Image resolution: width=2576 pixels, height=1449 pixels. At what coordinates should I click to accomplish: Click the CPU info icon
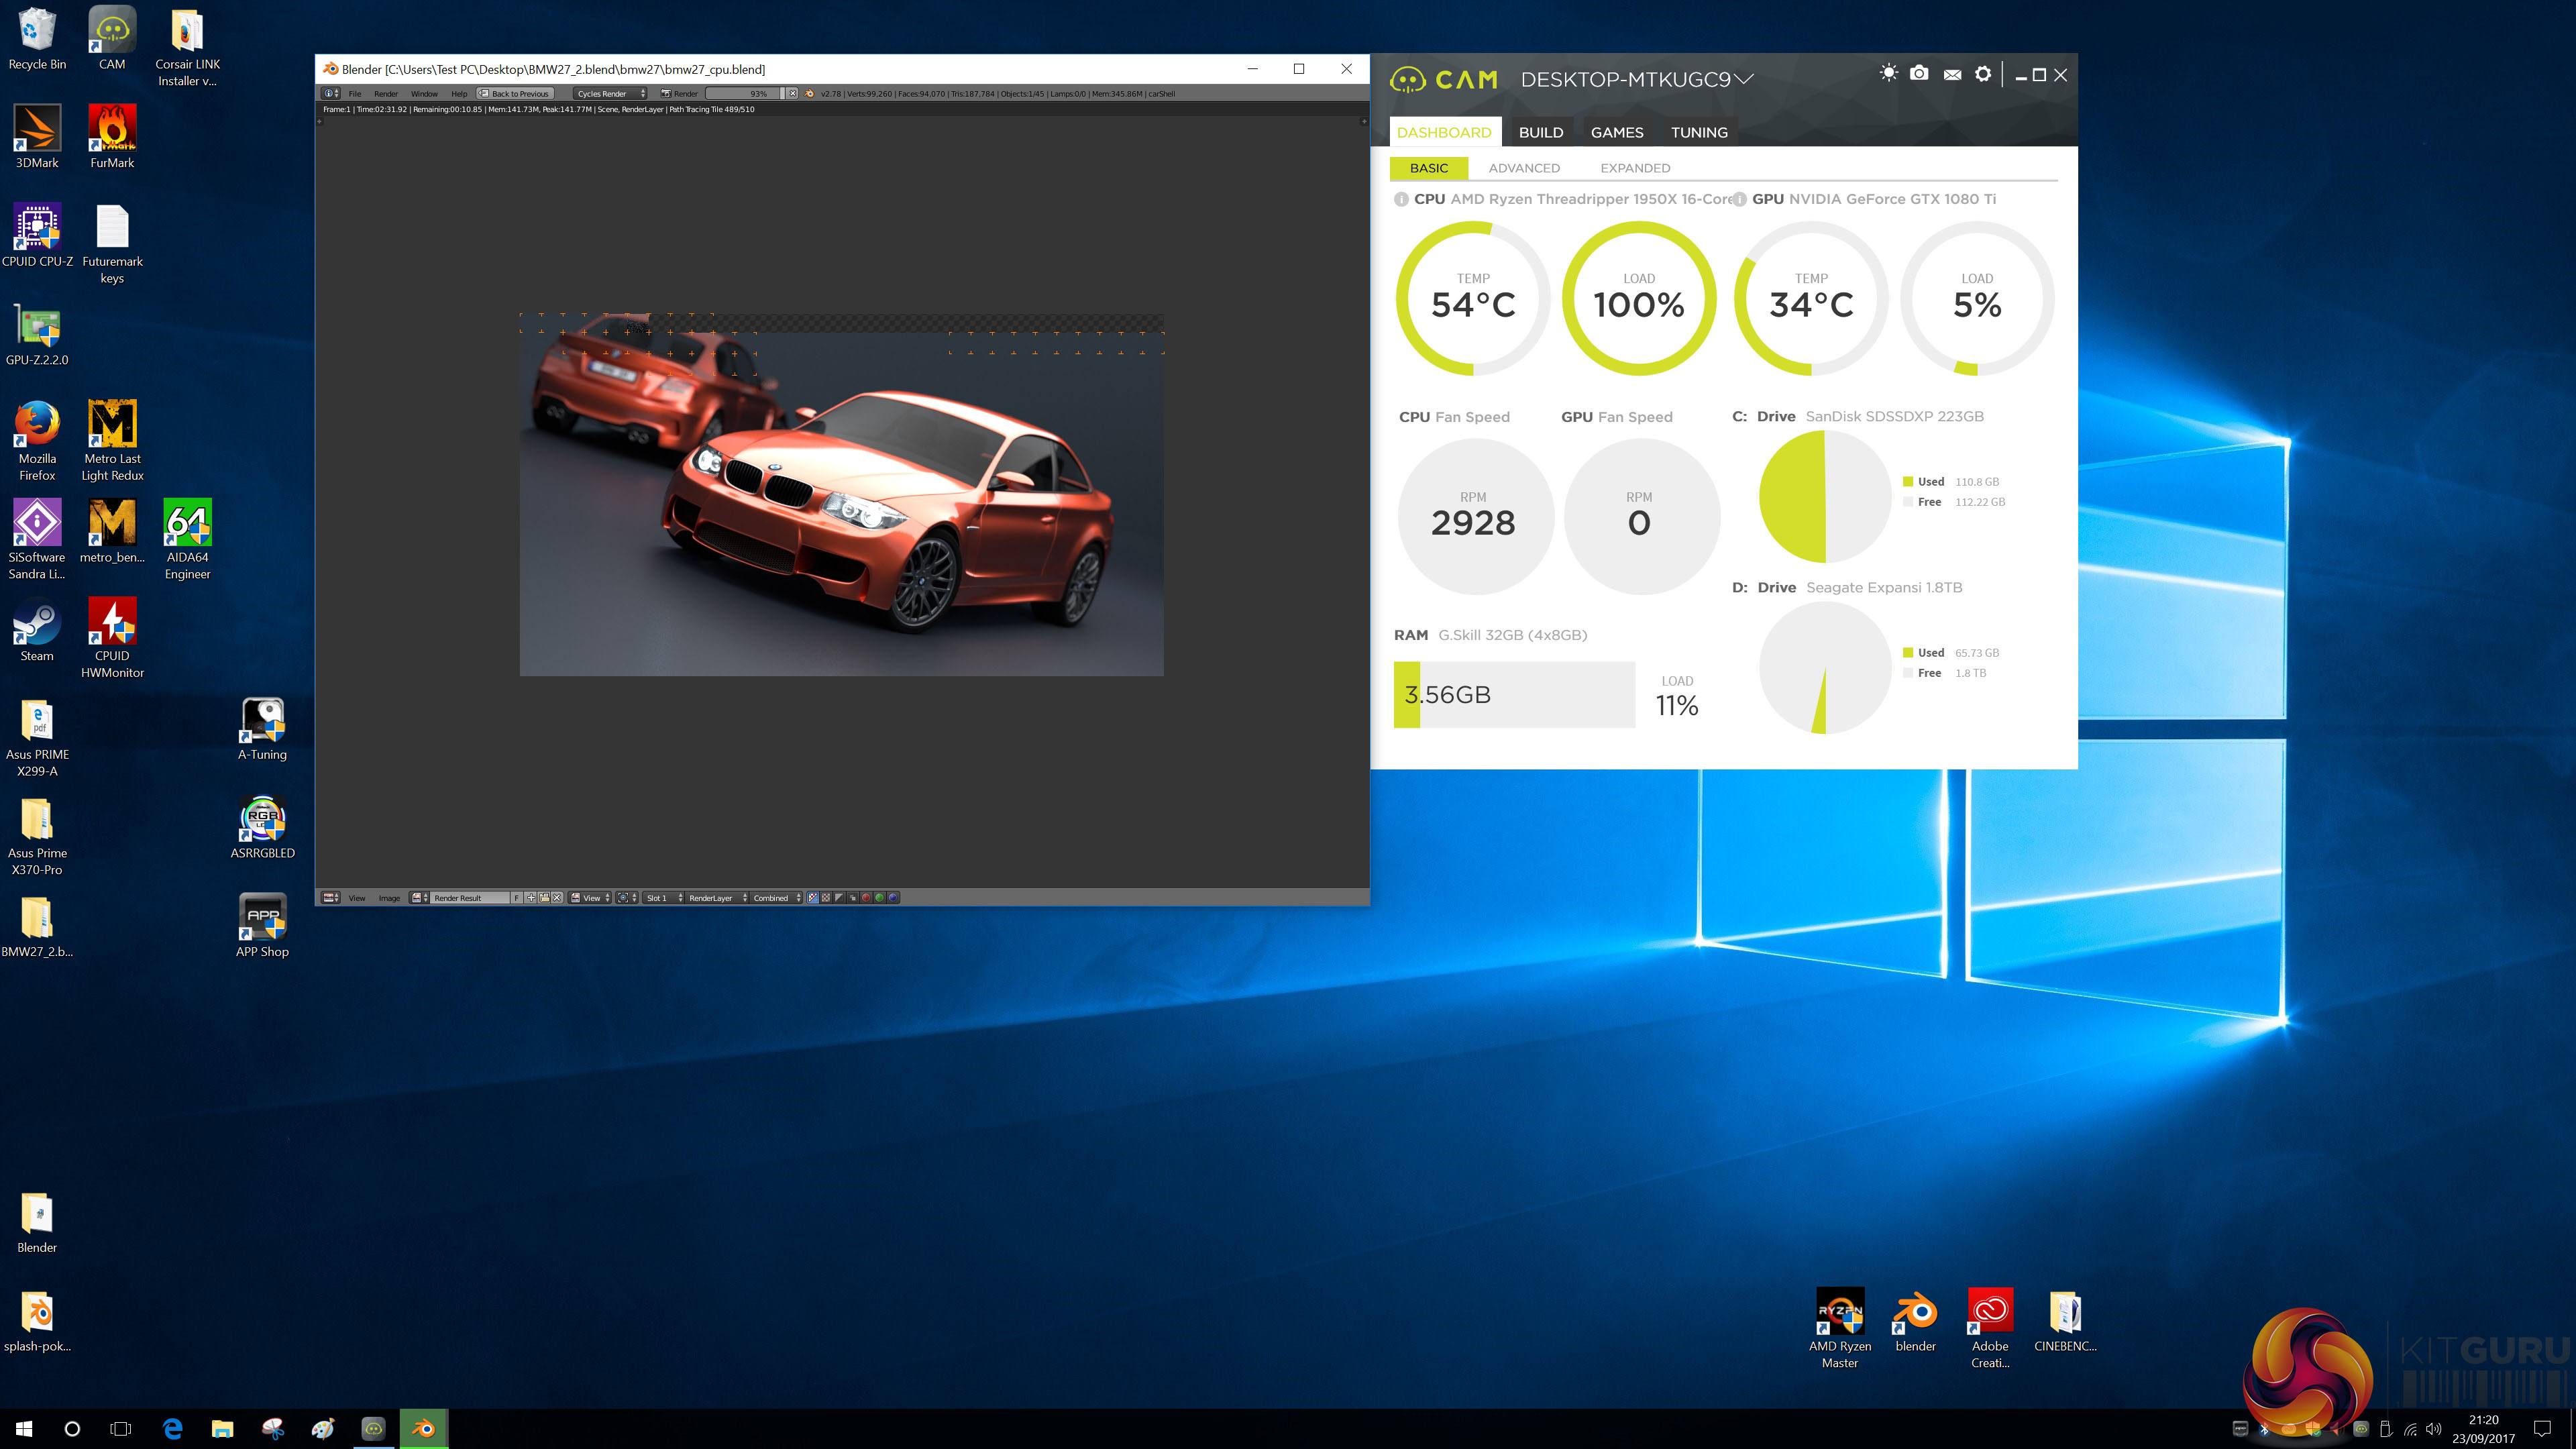coord(1401,199)
